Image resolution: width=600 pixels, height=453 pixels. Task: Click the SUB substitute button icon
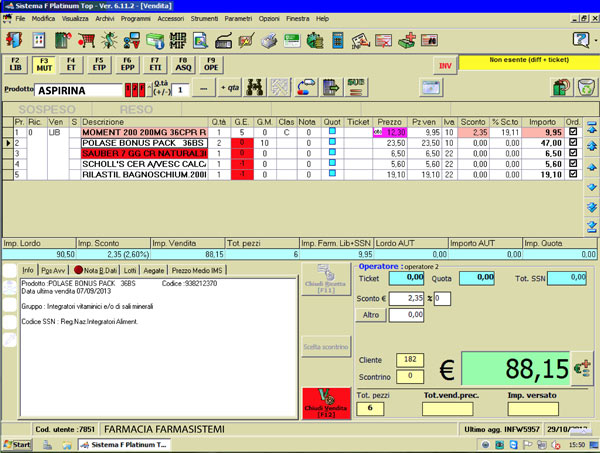point(356,88)
